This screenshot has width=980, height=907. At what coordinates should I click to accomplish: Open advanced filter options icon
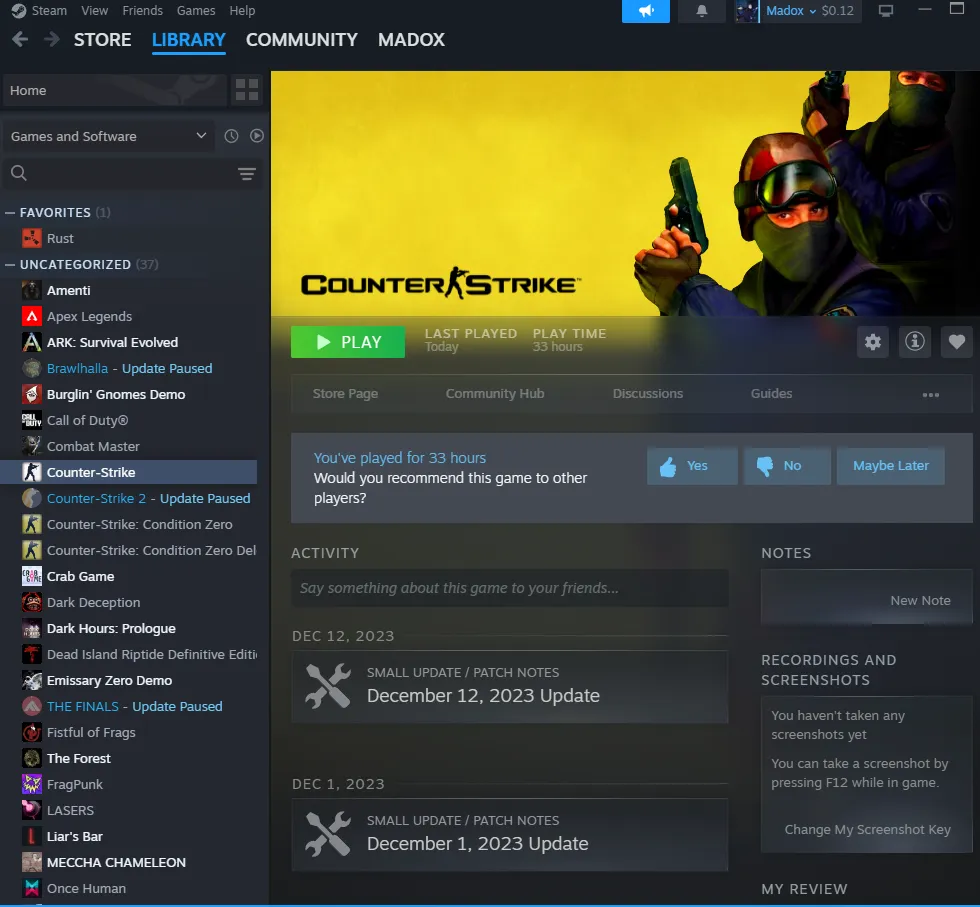[247, 174]
